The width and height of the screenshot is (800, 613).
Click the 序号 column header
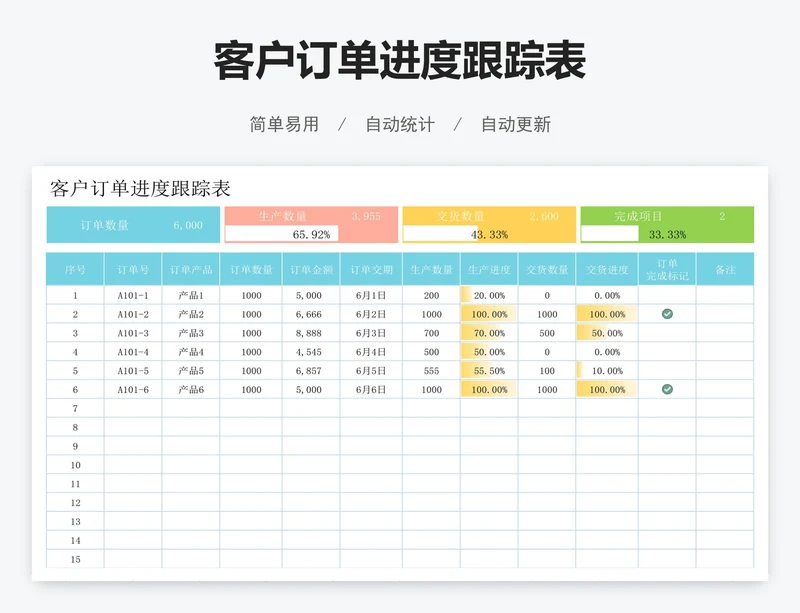75,269
